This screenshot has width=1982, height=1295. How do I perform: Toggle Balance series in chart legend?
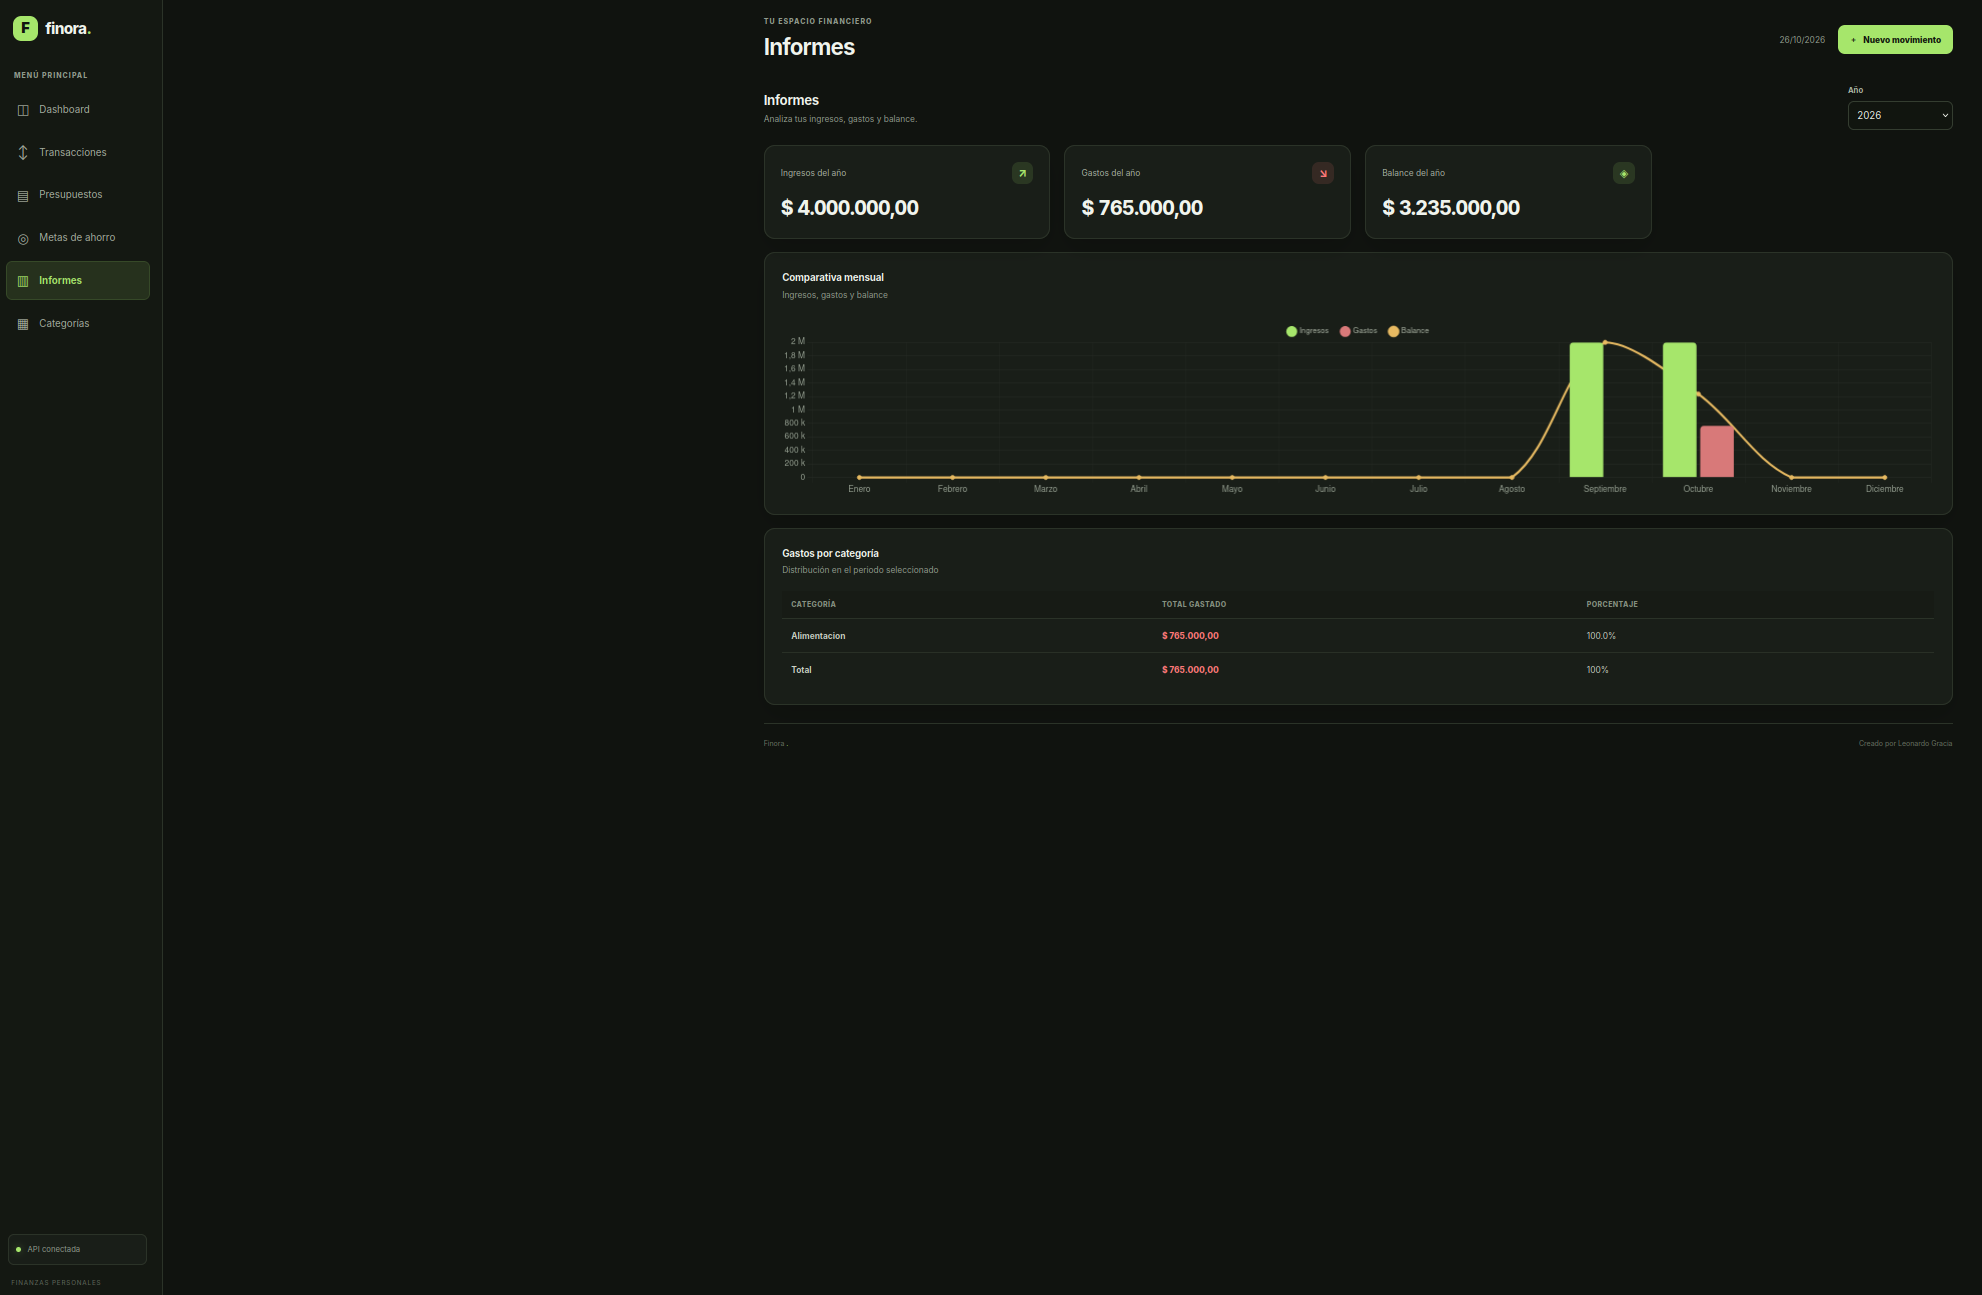pos(1408,331)
